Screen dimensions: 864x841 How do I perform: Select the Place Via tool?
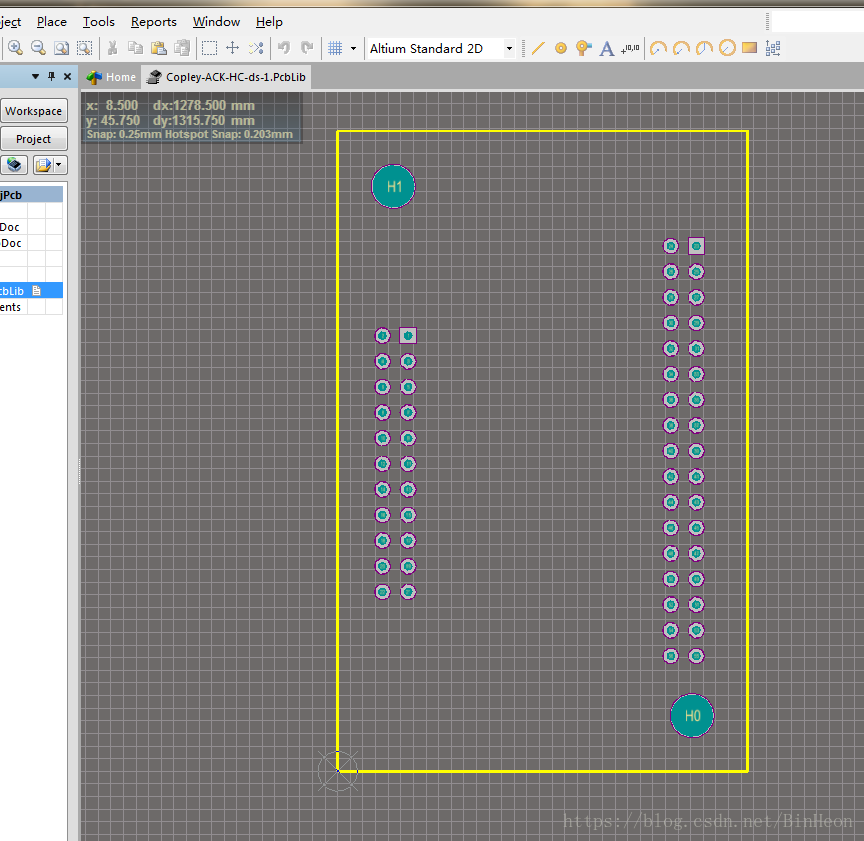[584, 48]
